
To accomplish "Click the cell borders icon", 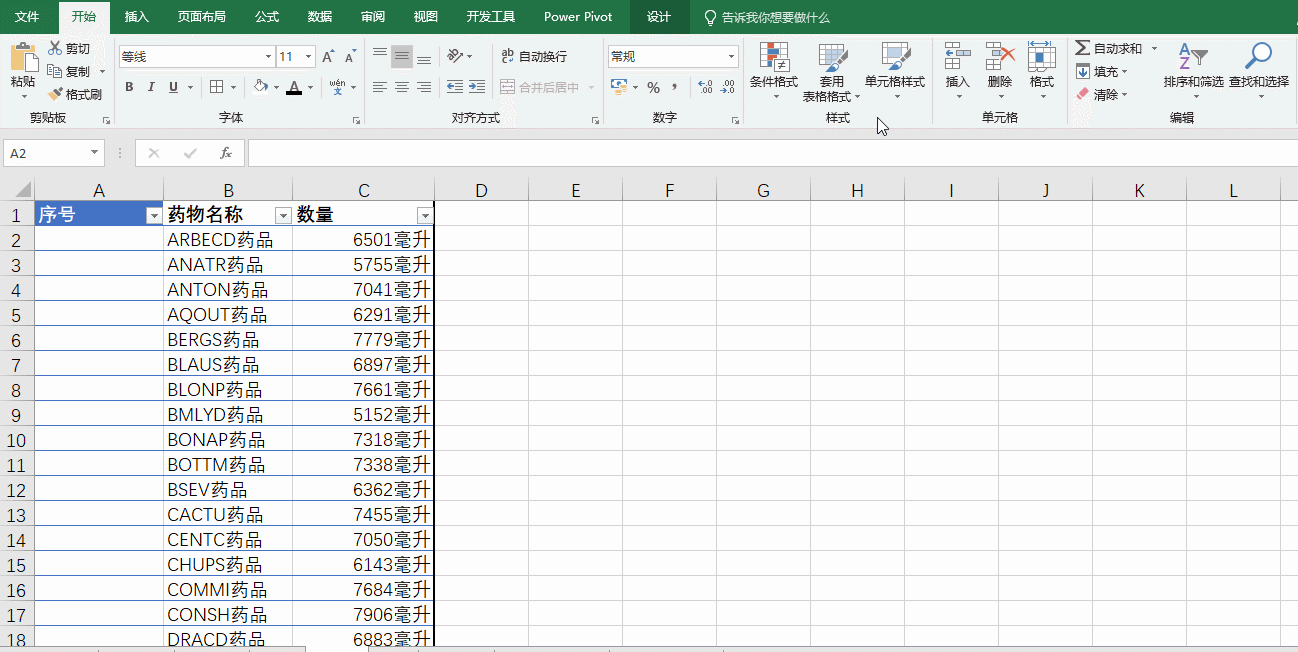I will 217,87.
